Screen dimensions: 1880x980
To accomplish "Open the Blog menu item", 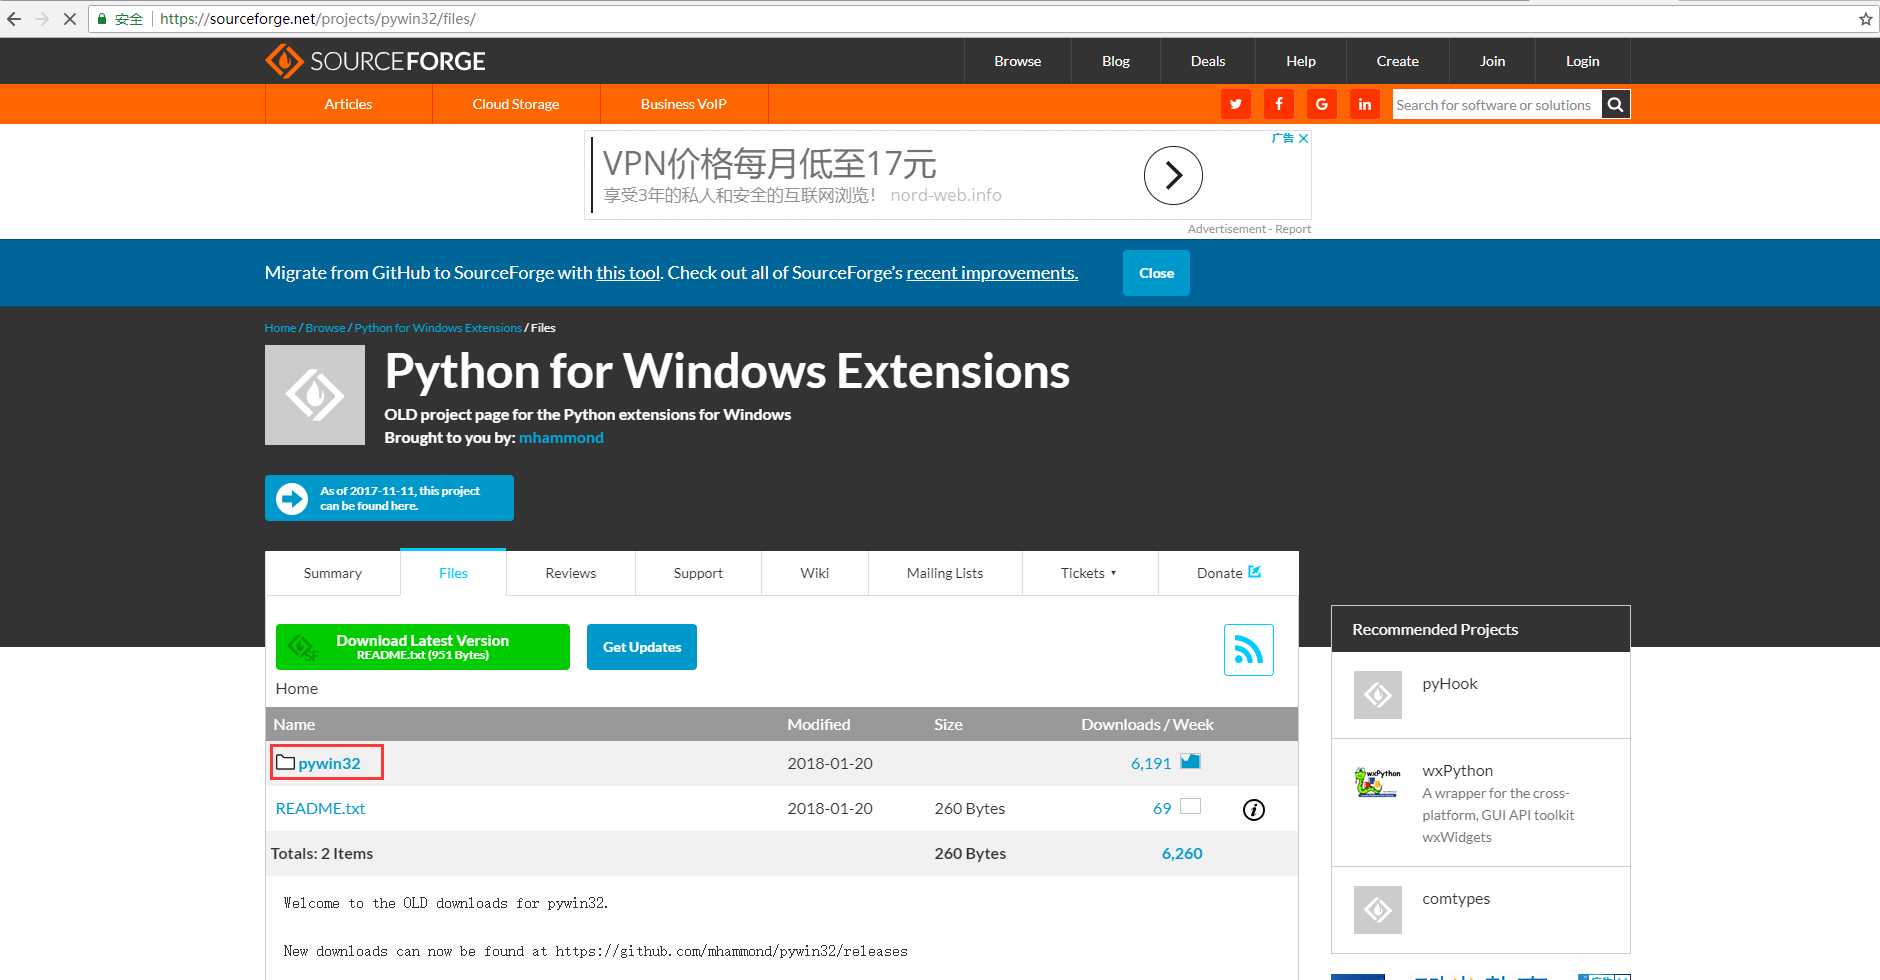I will (x=1115, y=61).
